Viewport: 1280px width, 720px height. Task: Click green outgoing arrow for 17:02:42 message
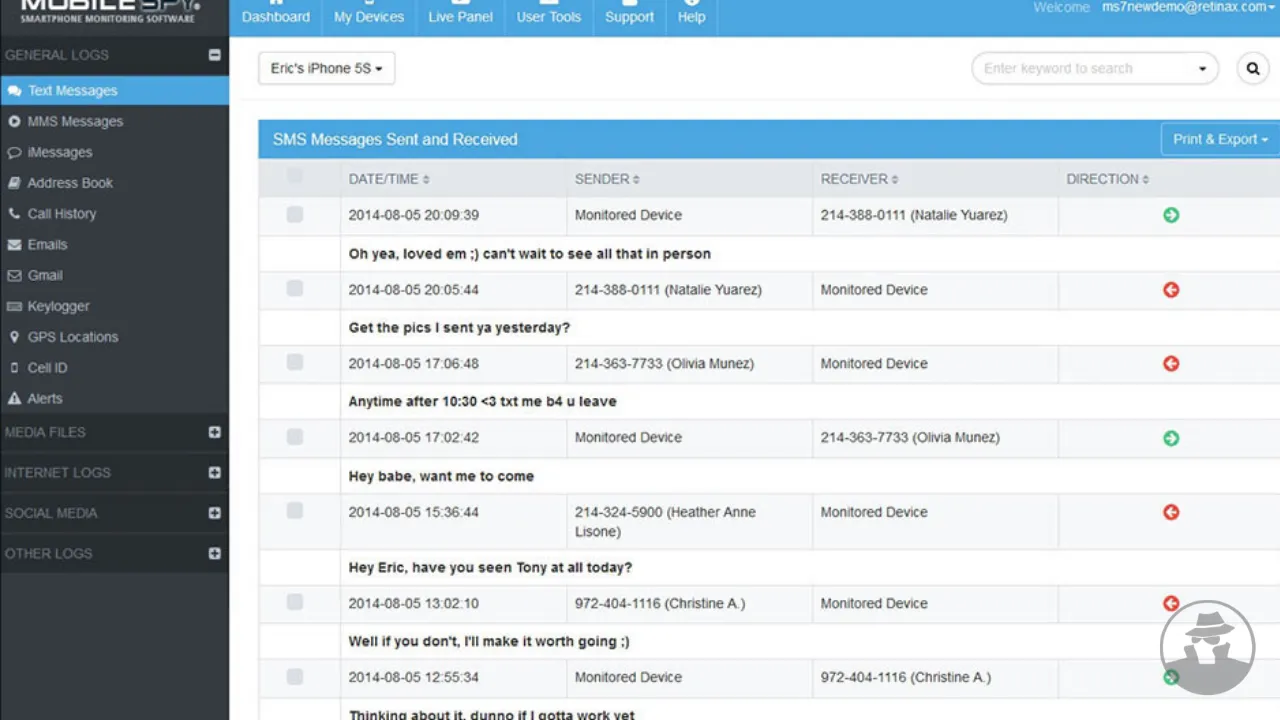click(x=1171, y=438)
